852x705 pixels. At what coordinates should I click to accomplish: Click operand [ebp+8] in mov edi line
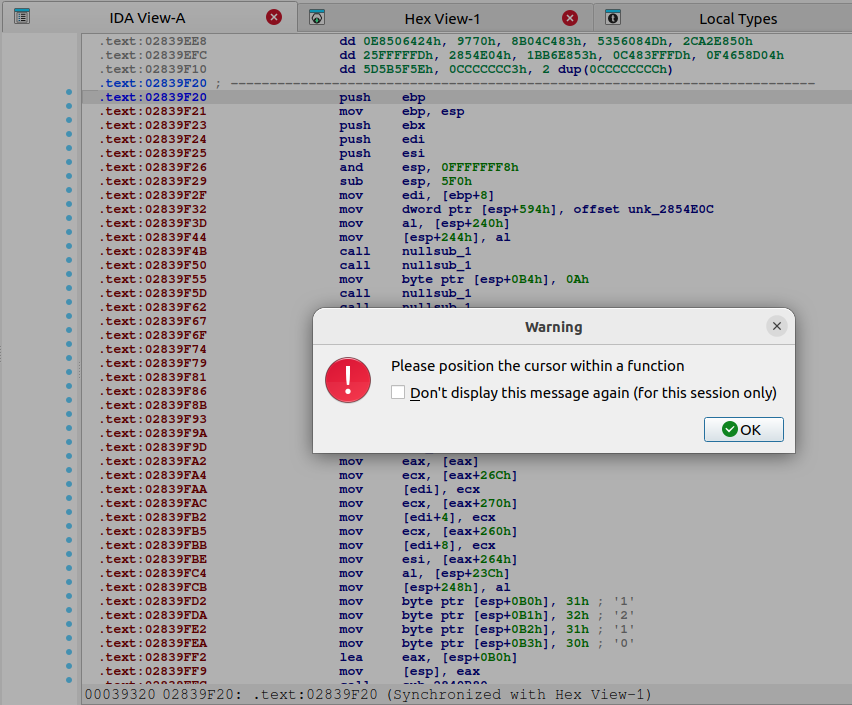coord(467,195)
